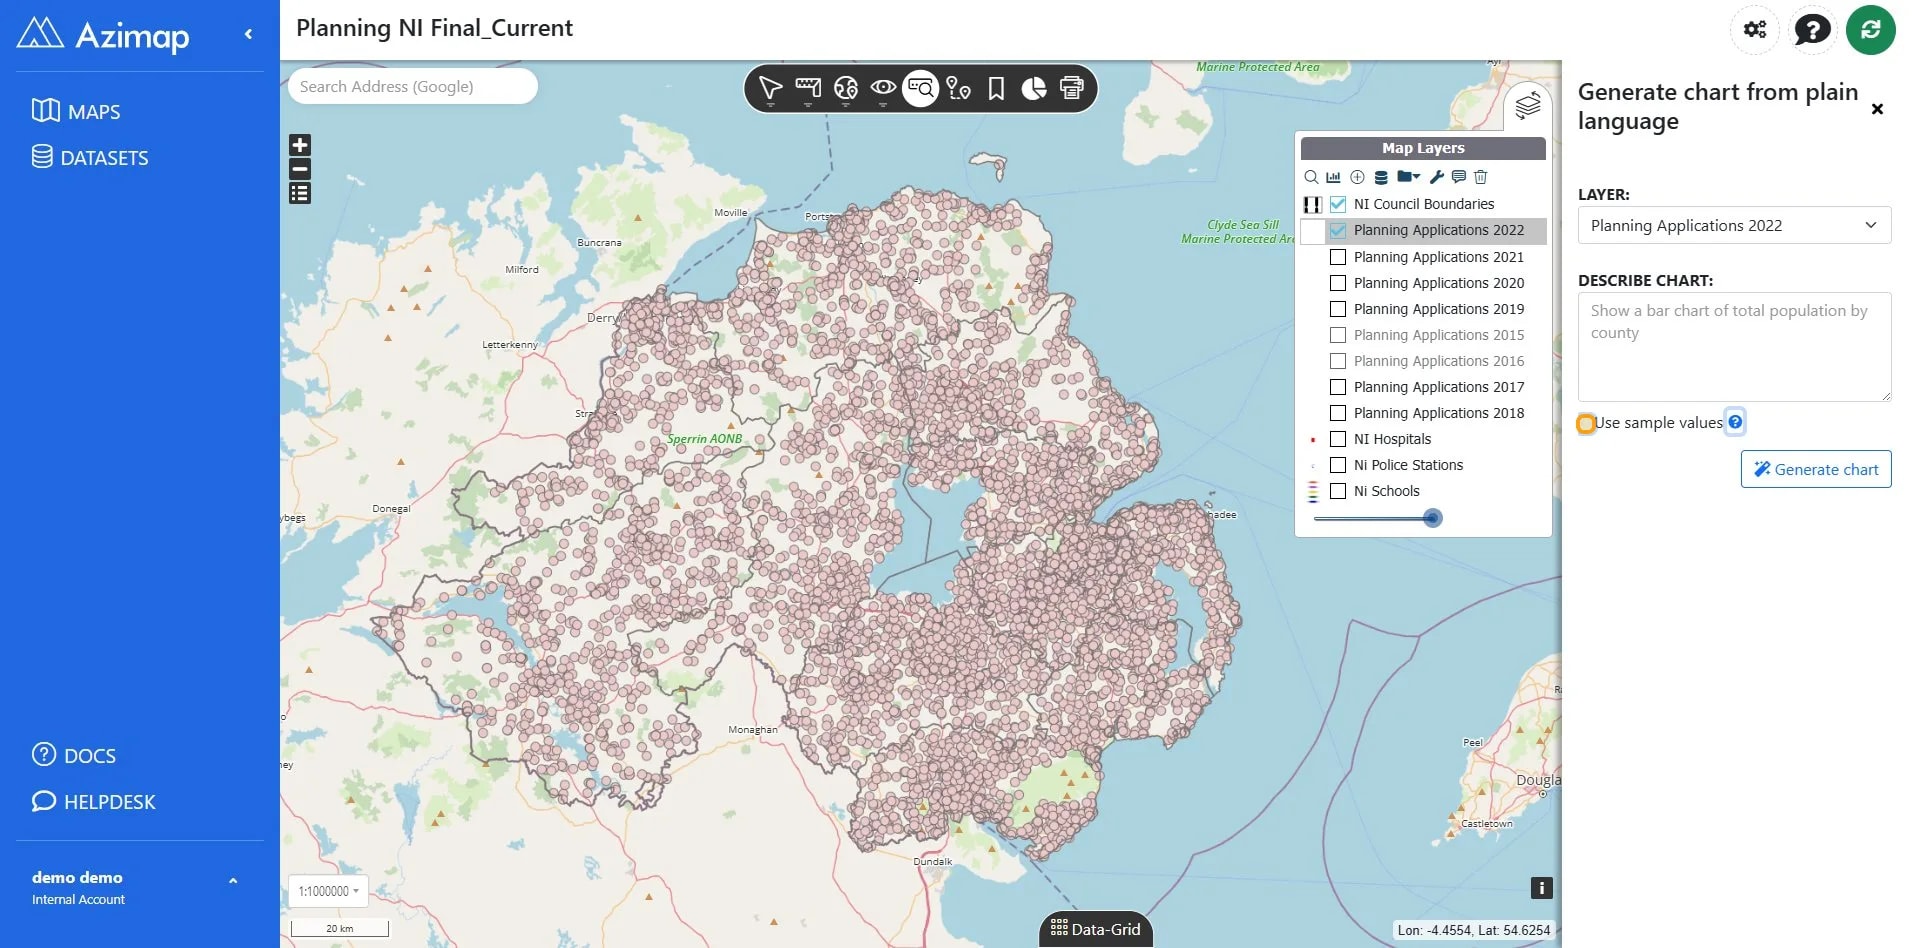Image resolution: width=1912 pixels, height=948 pixels.
Task: Collapse the Azimap sidebar
Action: (248, 34)
